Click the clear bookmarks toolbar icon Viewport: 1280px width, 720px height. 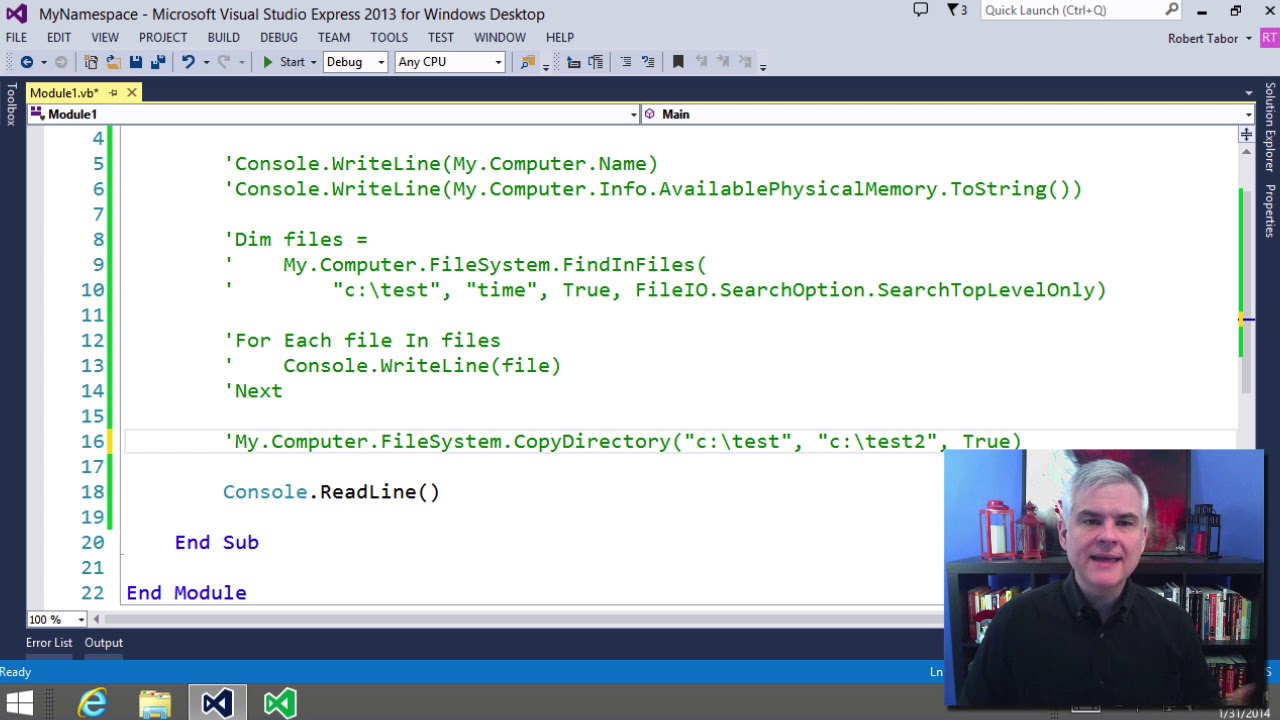pyautogui.click(x=744, y=62)
